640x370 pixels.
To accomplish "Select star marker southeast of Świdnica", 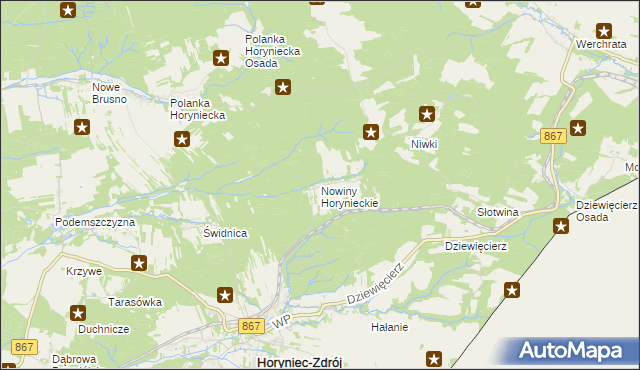I will [x=225, y=295].
